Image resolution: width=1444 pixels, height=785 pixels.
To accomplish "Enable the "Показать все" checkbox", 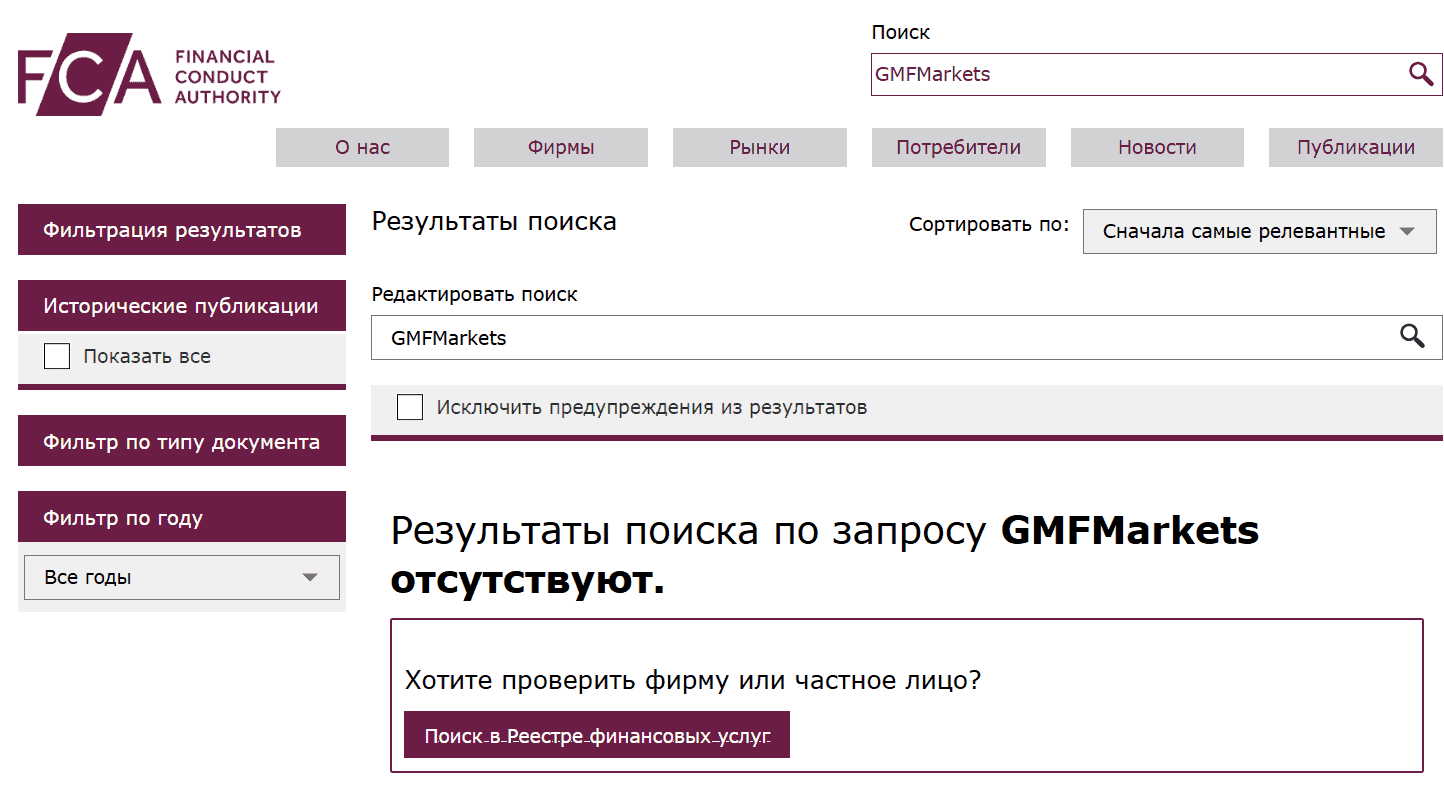I will [x=57, y=355].
